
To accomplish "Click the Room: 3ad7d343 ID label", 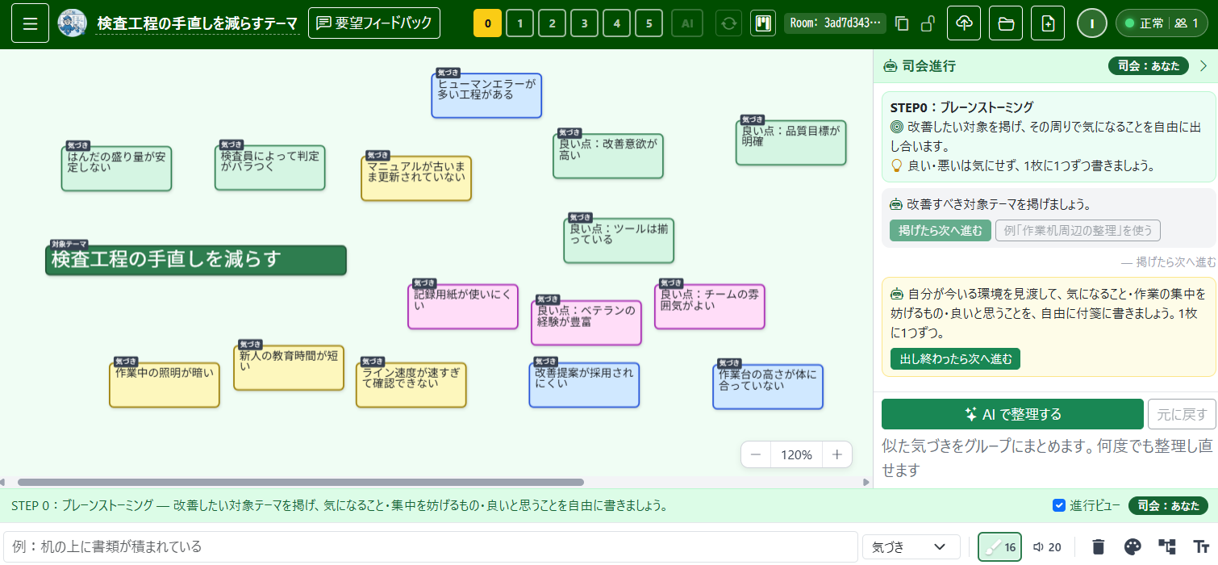I will pyautogui.click(x=836, y=23).
